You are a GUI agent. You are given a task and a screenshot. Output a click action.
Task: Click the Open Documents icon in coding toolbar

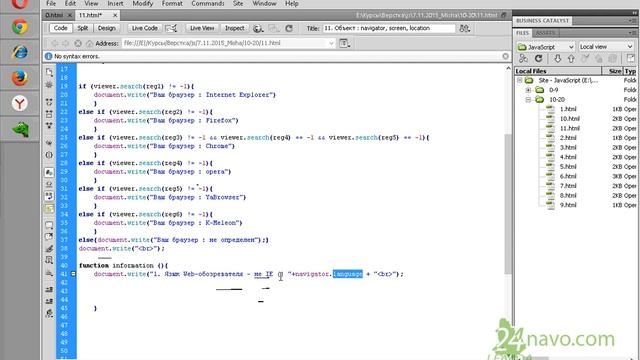49,72
